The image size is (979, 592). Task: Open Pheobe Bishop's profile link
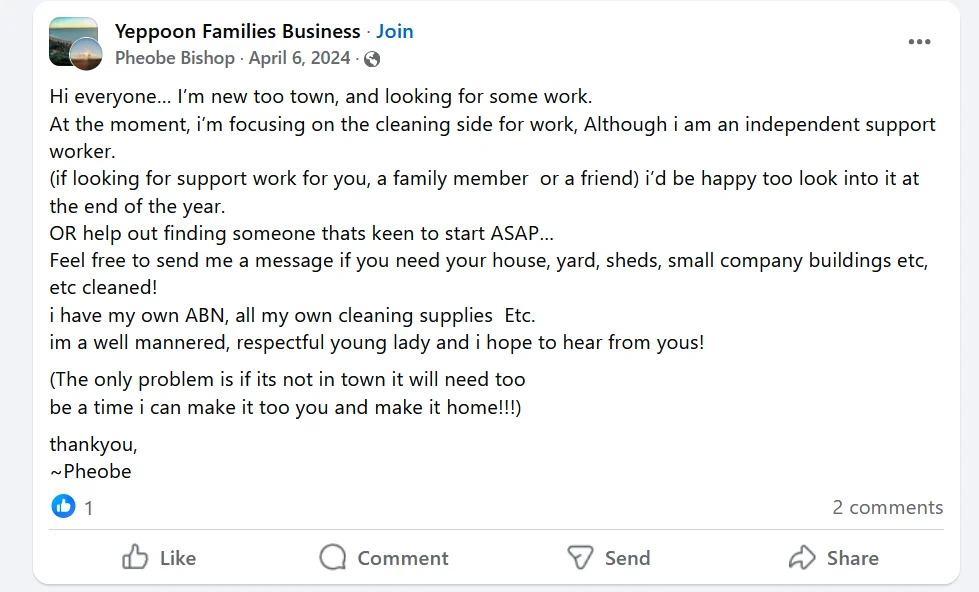tap(175, 58)
